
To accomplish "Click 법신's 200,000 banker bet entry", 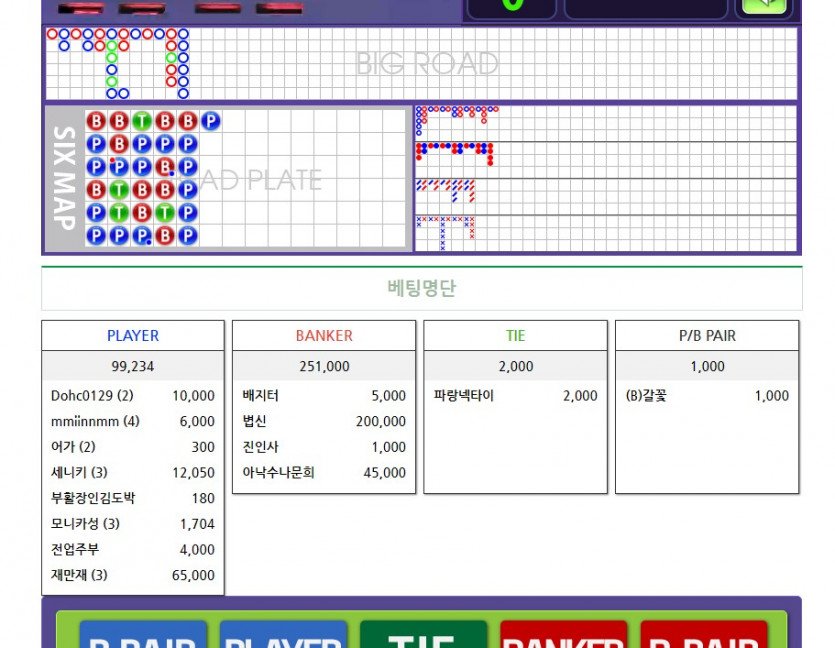I will pos(324,421).
